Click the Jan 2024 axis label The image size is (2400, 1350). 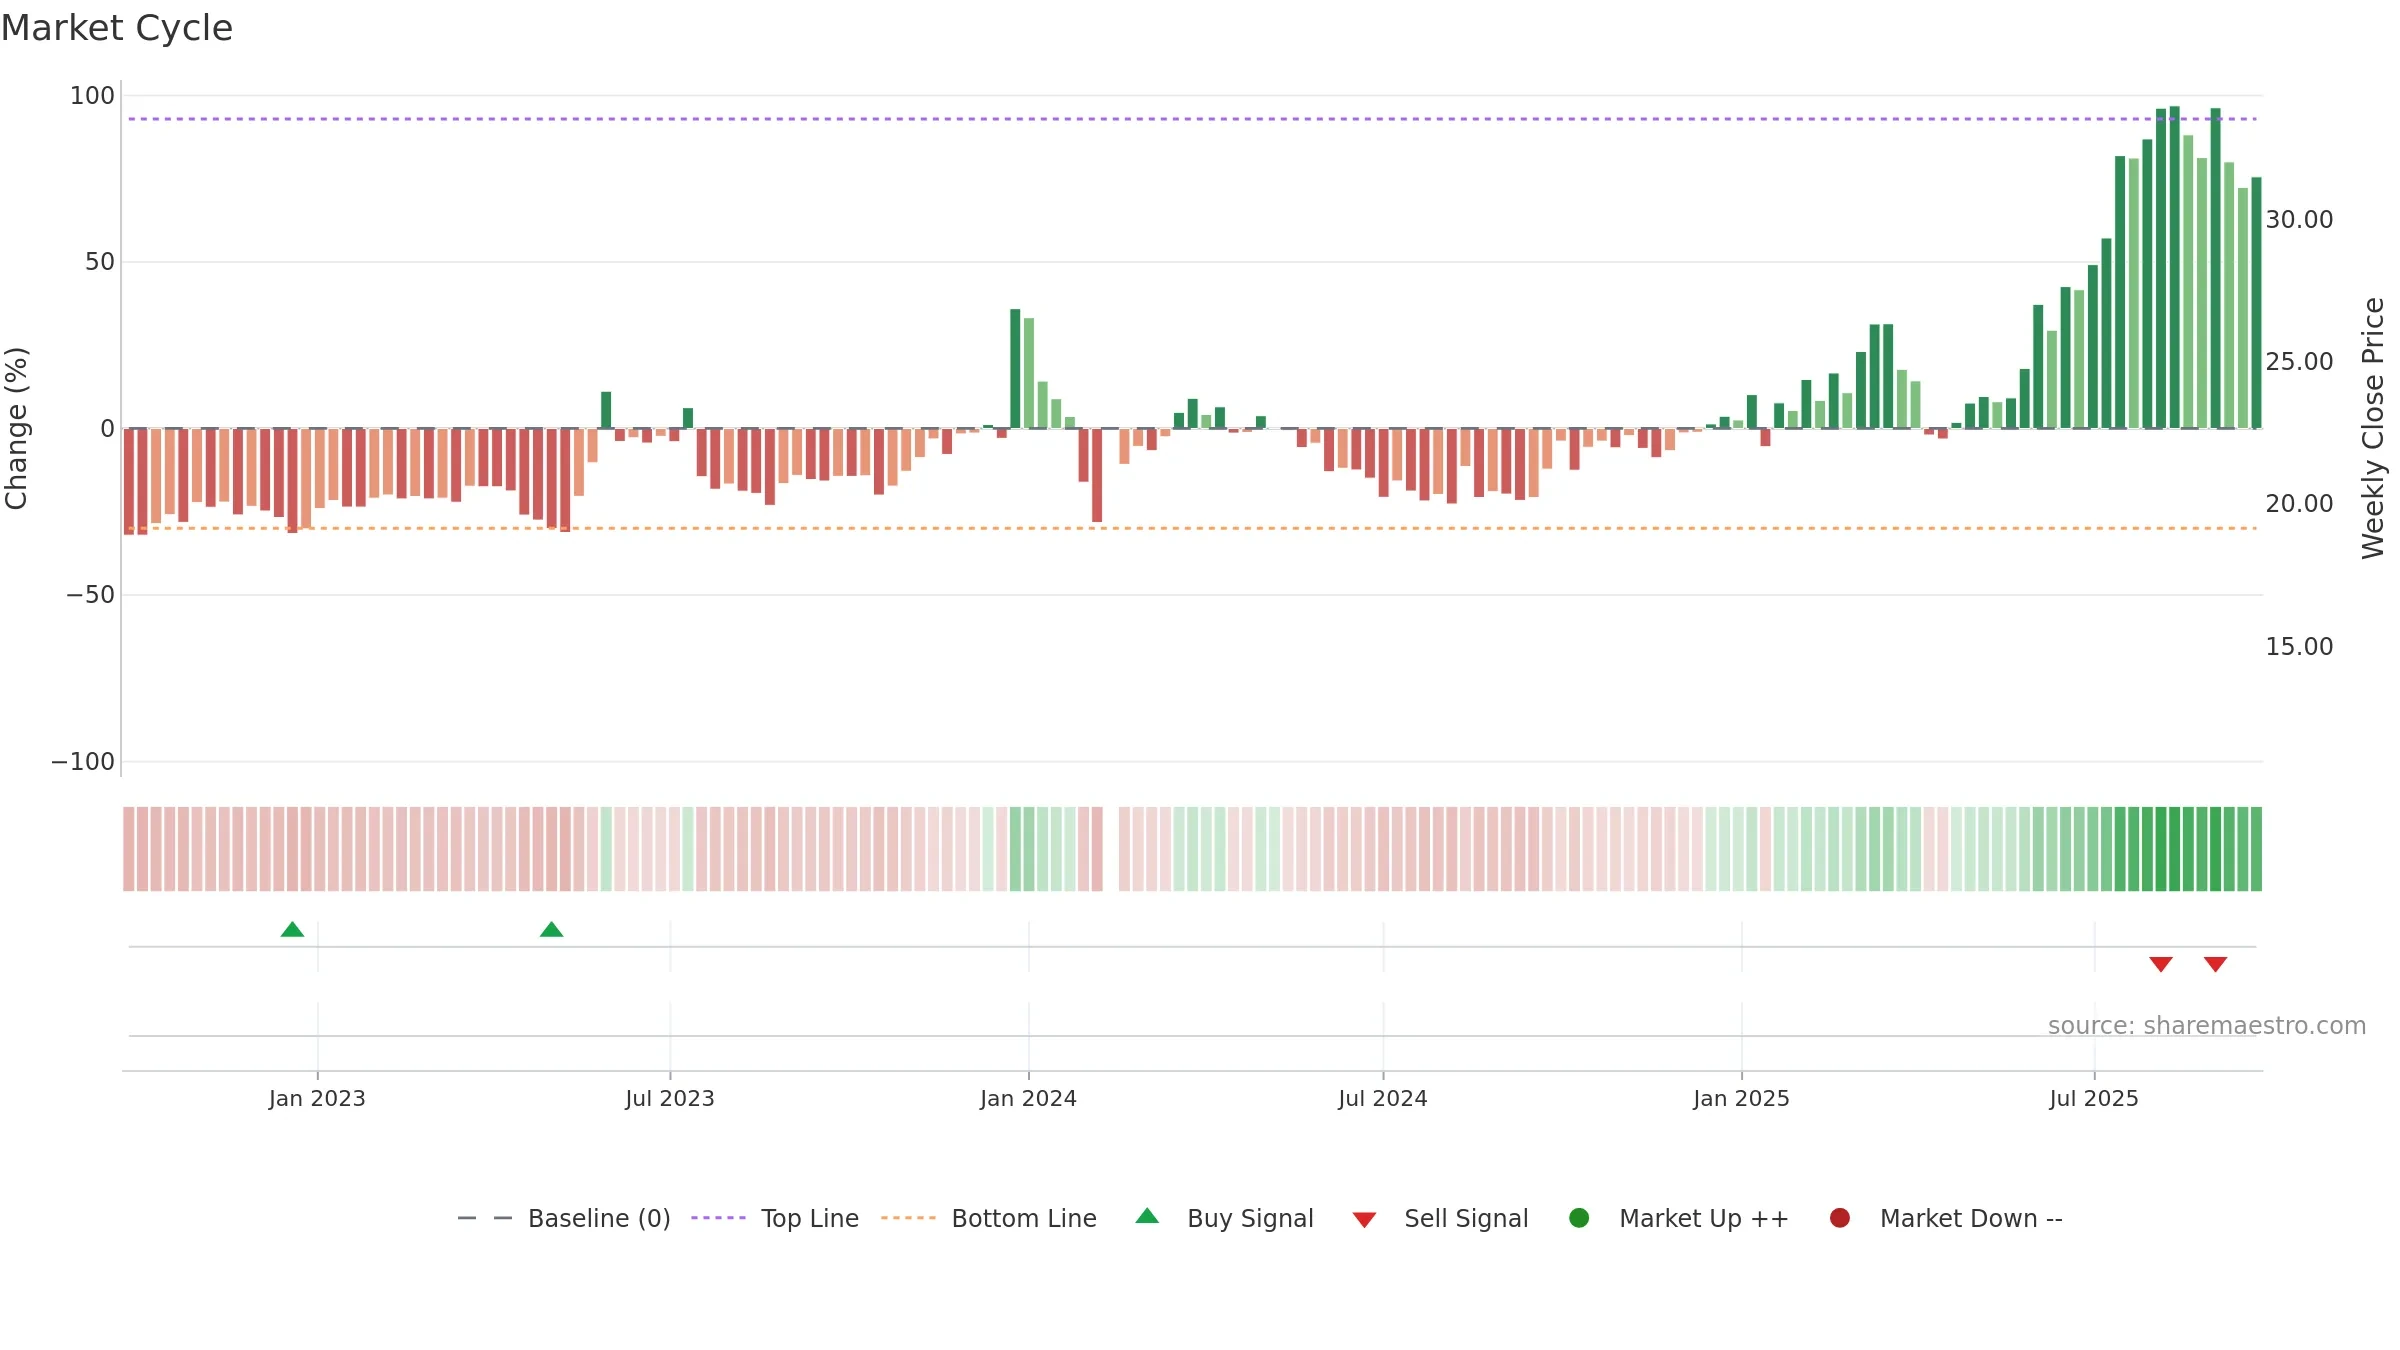(1028, 1099)
